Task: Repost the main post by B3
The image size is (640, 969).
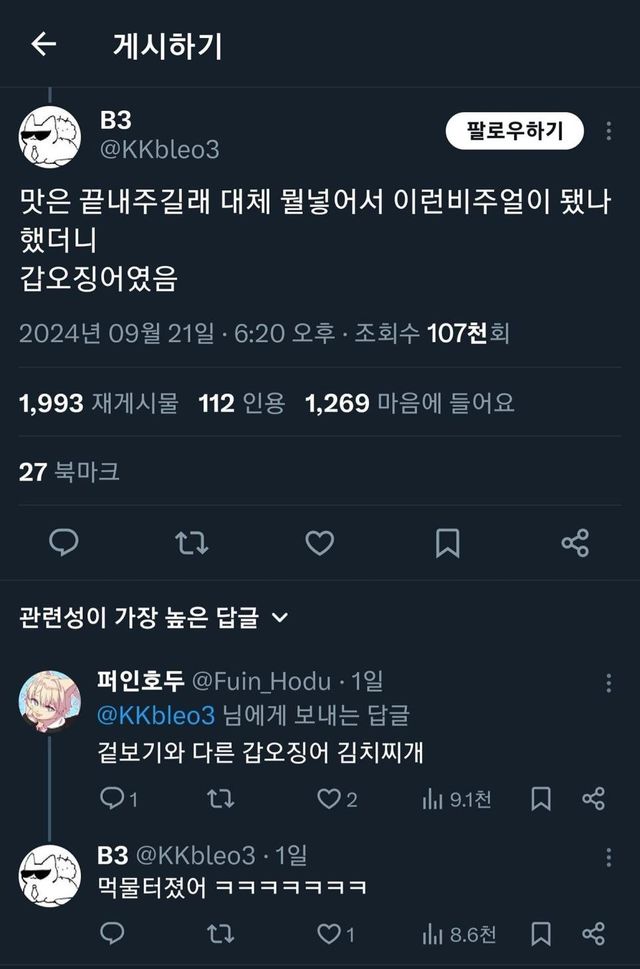Action: point(191,543)
